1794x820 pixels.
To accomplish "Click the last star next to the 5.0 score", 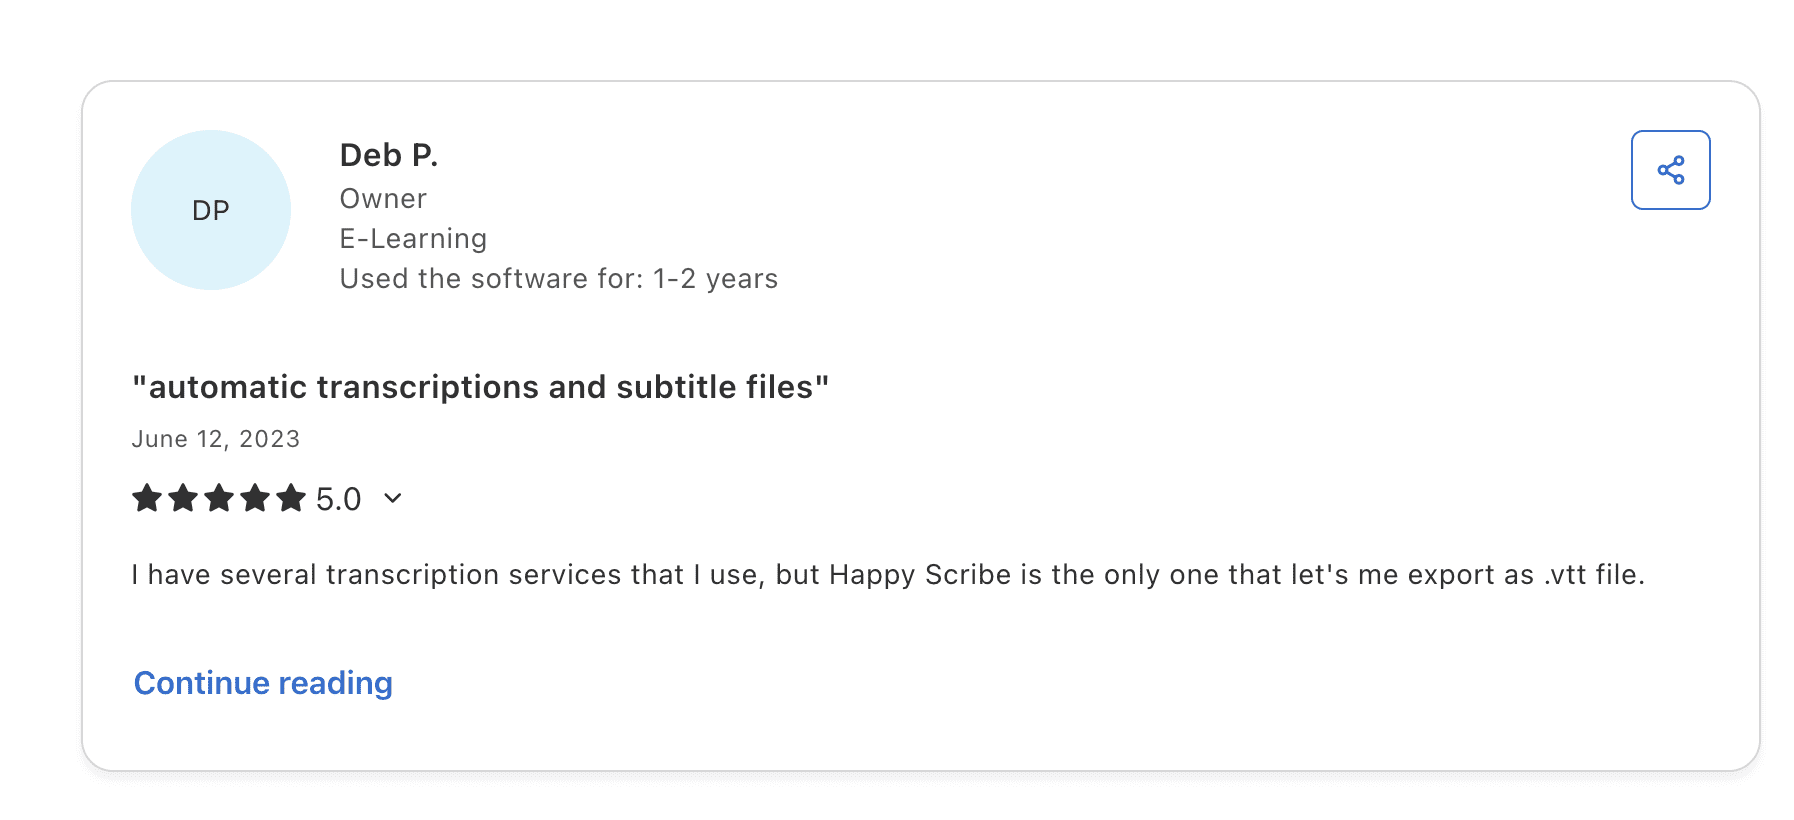I will coord(292,497).
